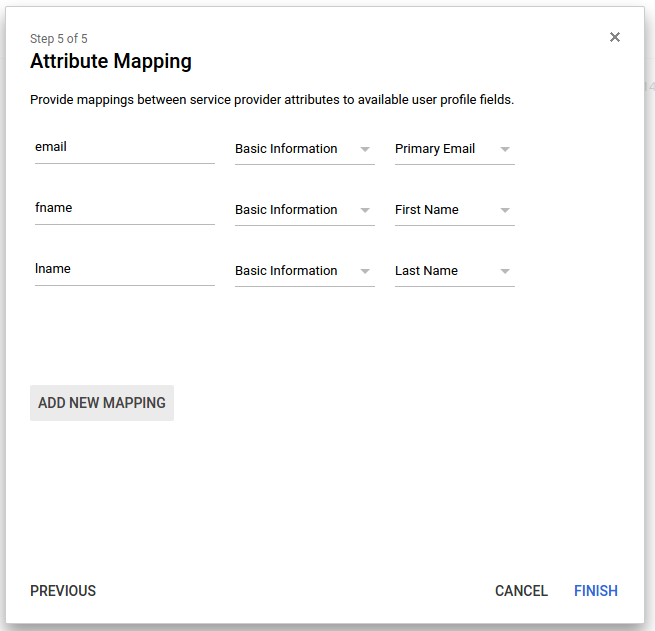
Task: Go back with the Previous button
Action: coord(63,591)
